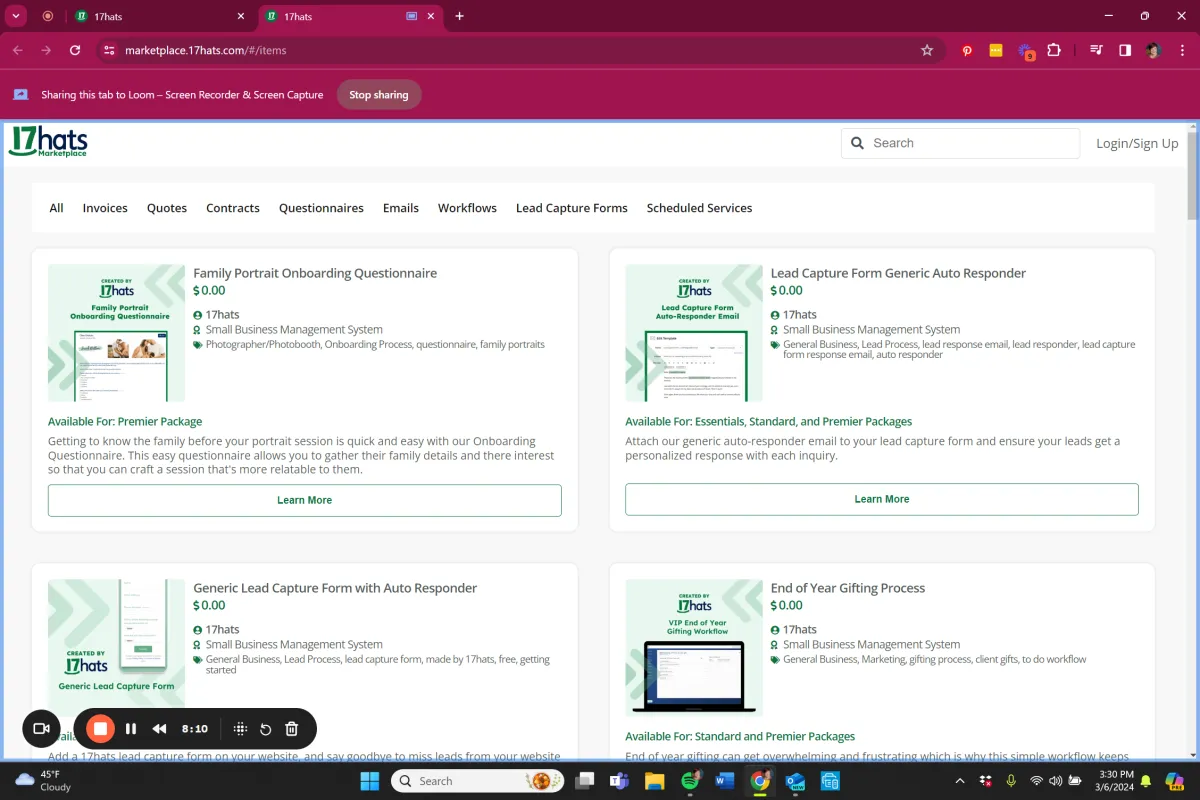Filter by Contracts
The image size is (1200, 800).
233,208
